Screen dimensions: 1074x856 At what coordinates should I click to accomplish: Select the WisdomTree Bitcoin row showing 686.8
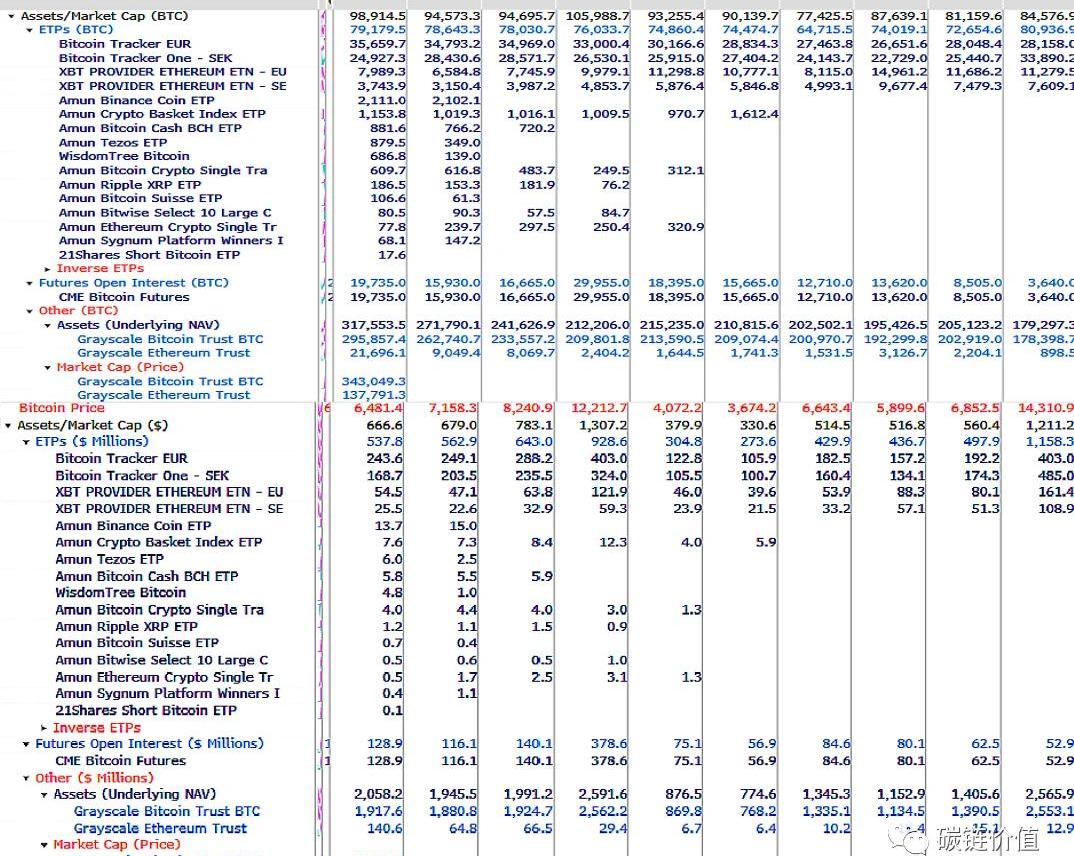(123, 156)
